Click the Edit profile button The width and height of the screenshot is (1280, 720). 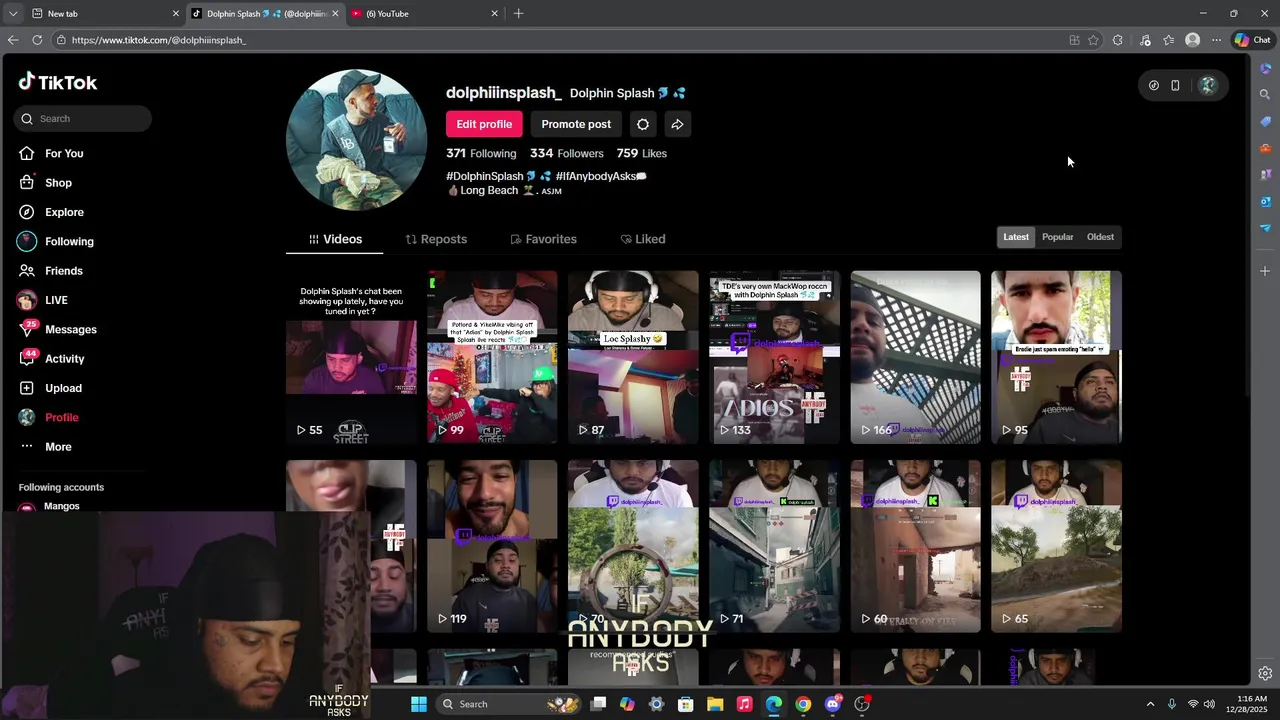tap(484, 124)
